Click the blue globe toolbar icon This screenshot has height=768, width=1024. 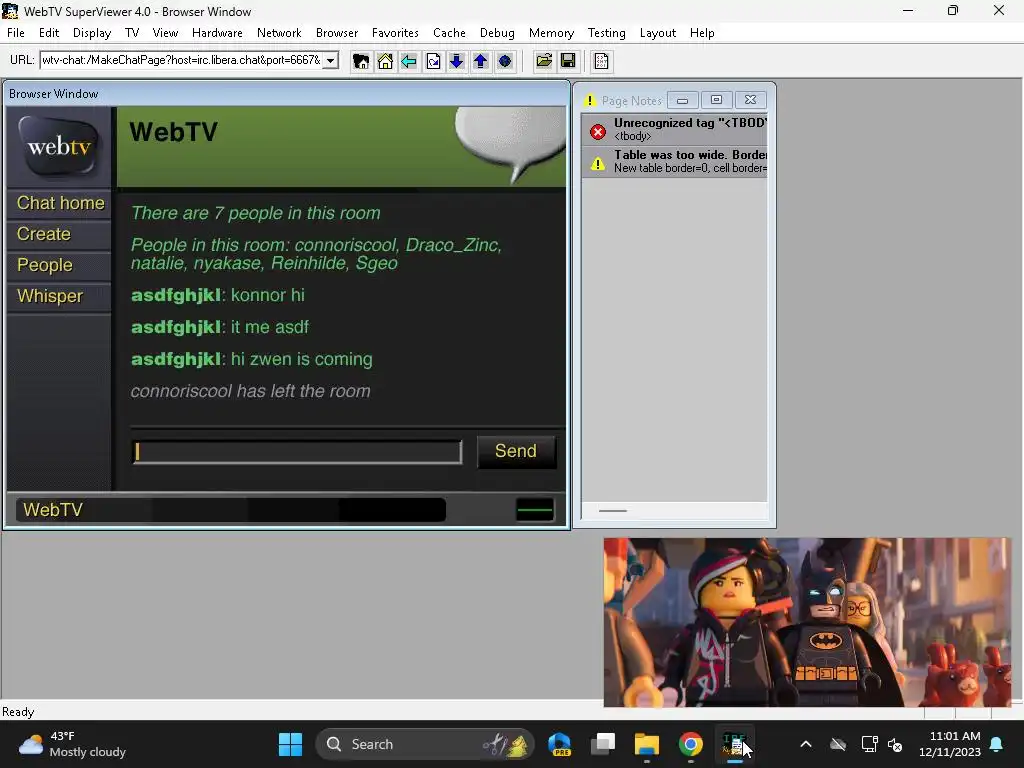point(505,61)
